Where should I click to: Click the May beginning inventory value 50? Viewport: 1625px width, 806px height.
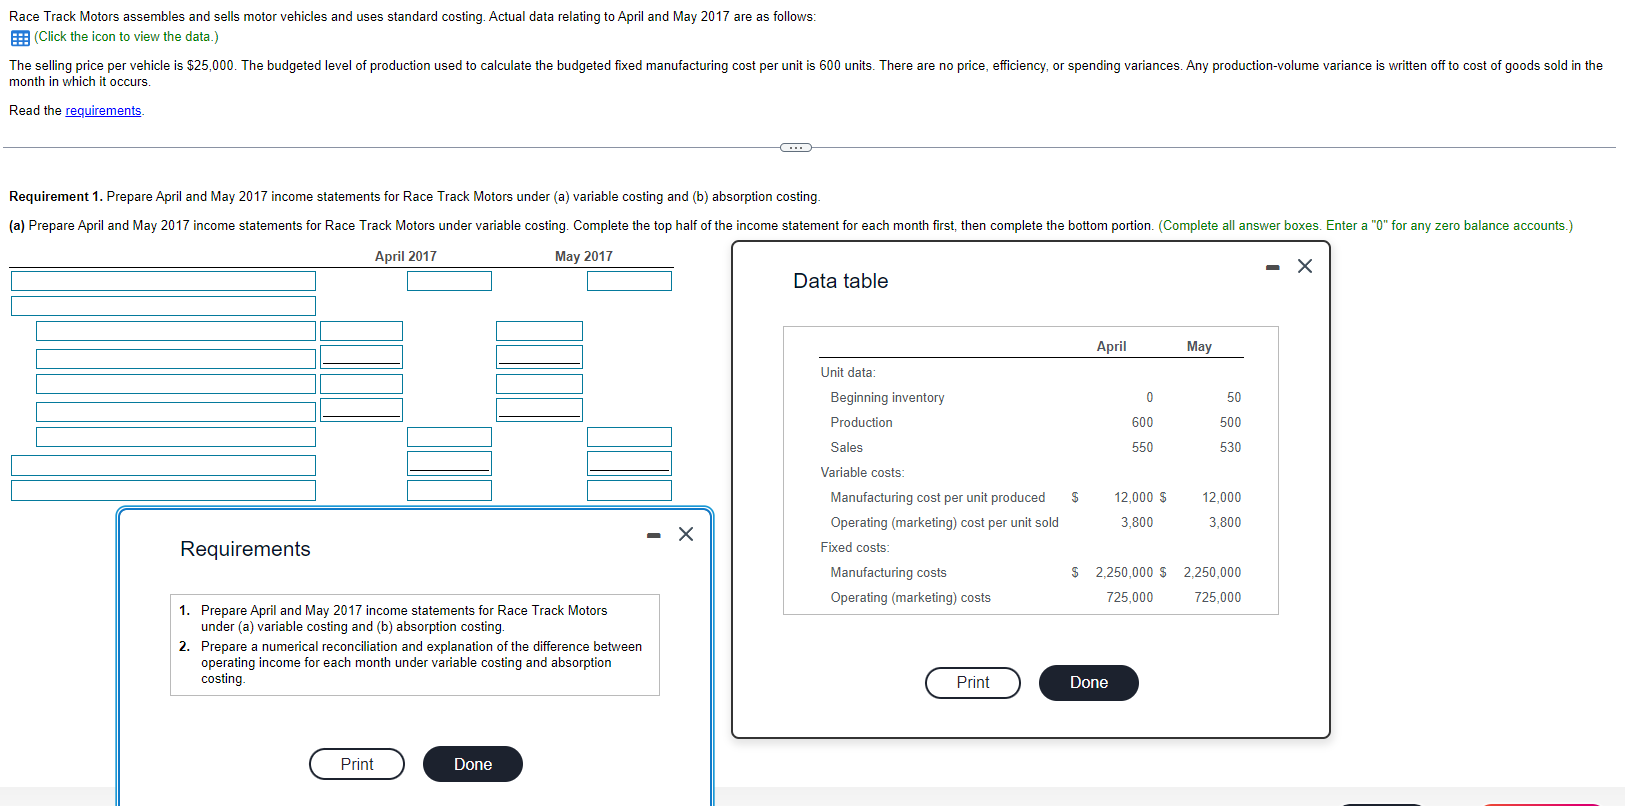coord(1234,398)
